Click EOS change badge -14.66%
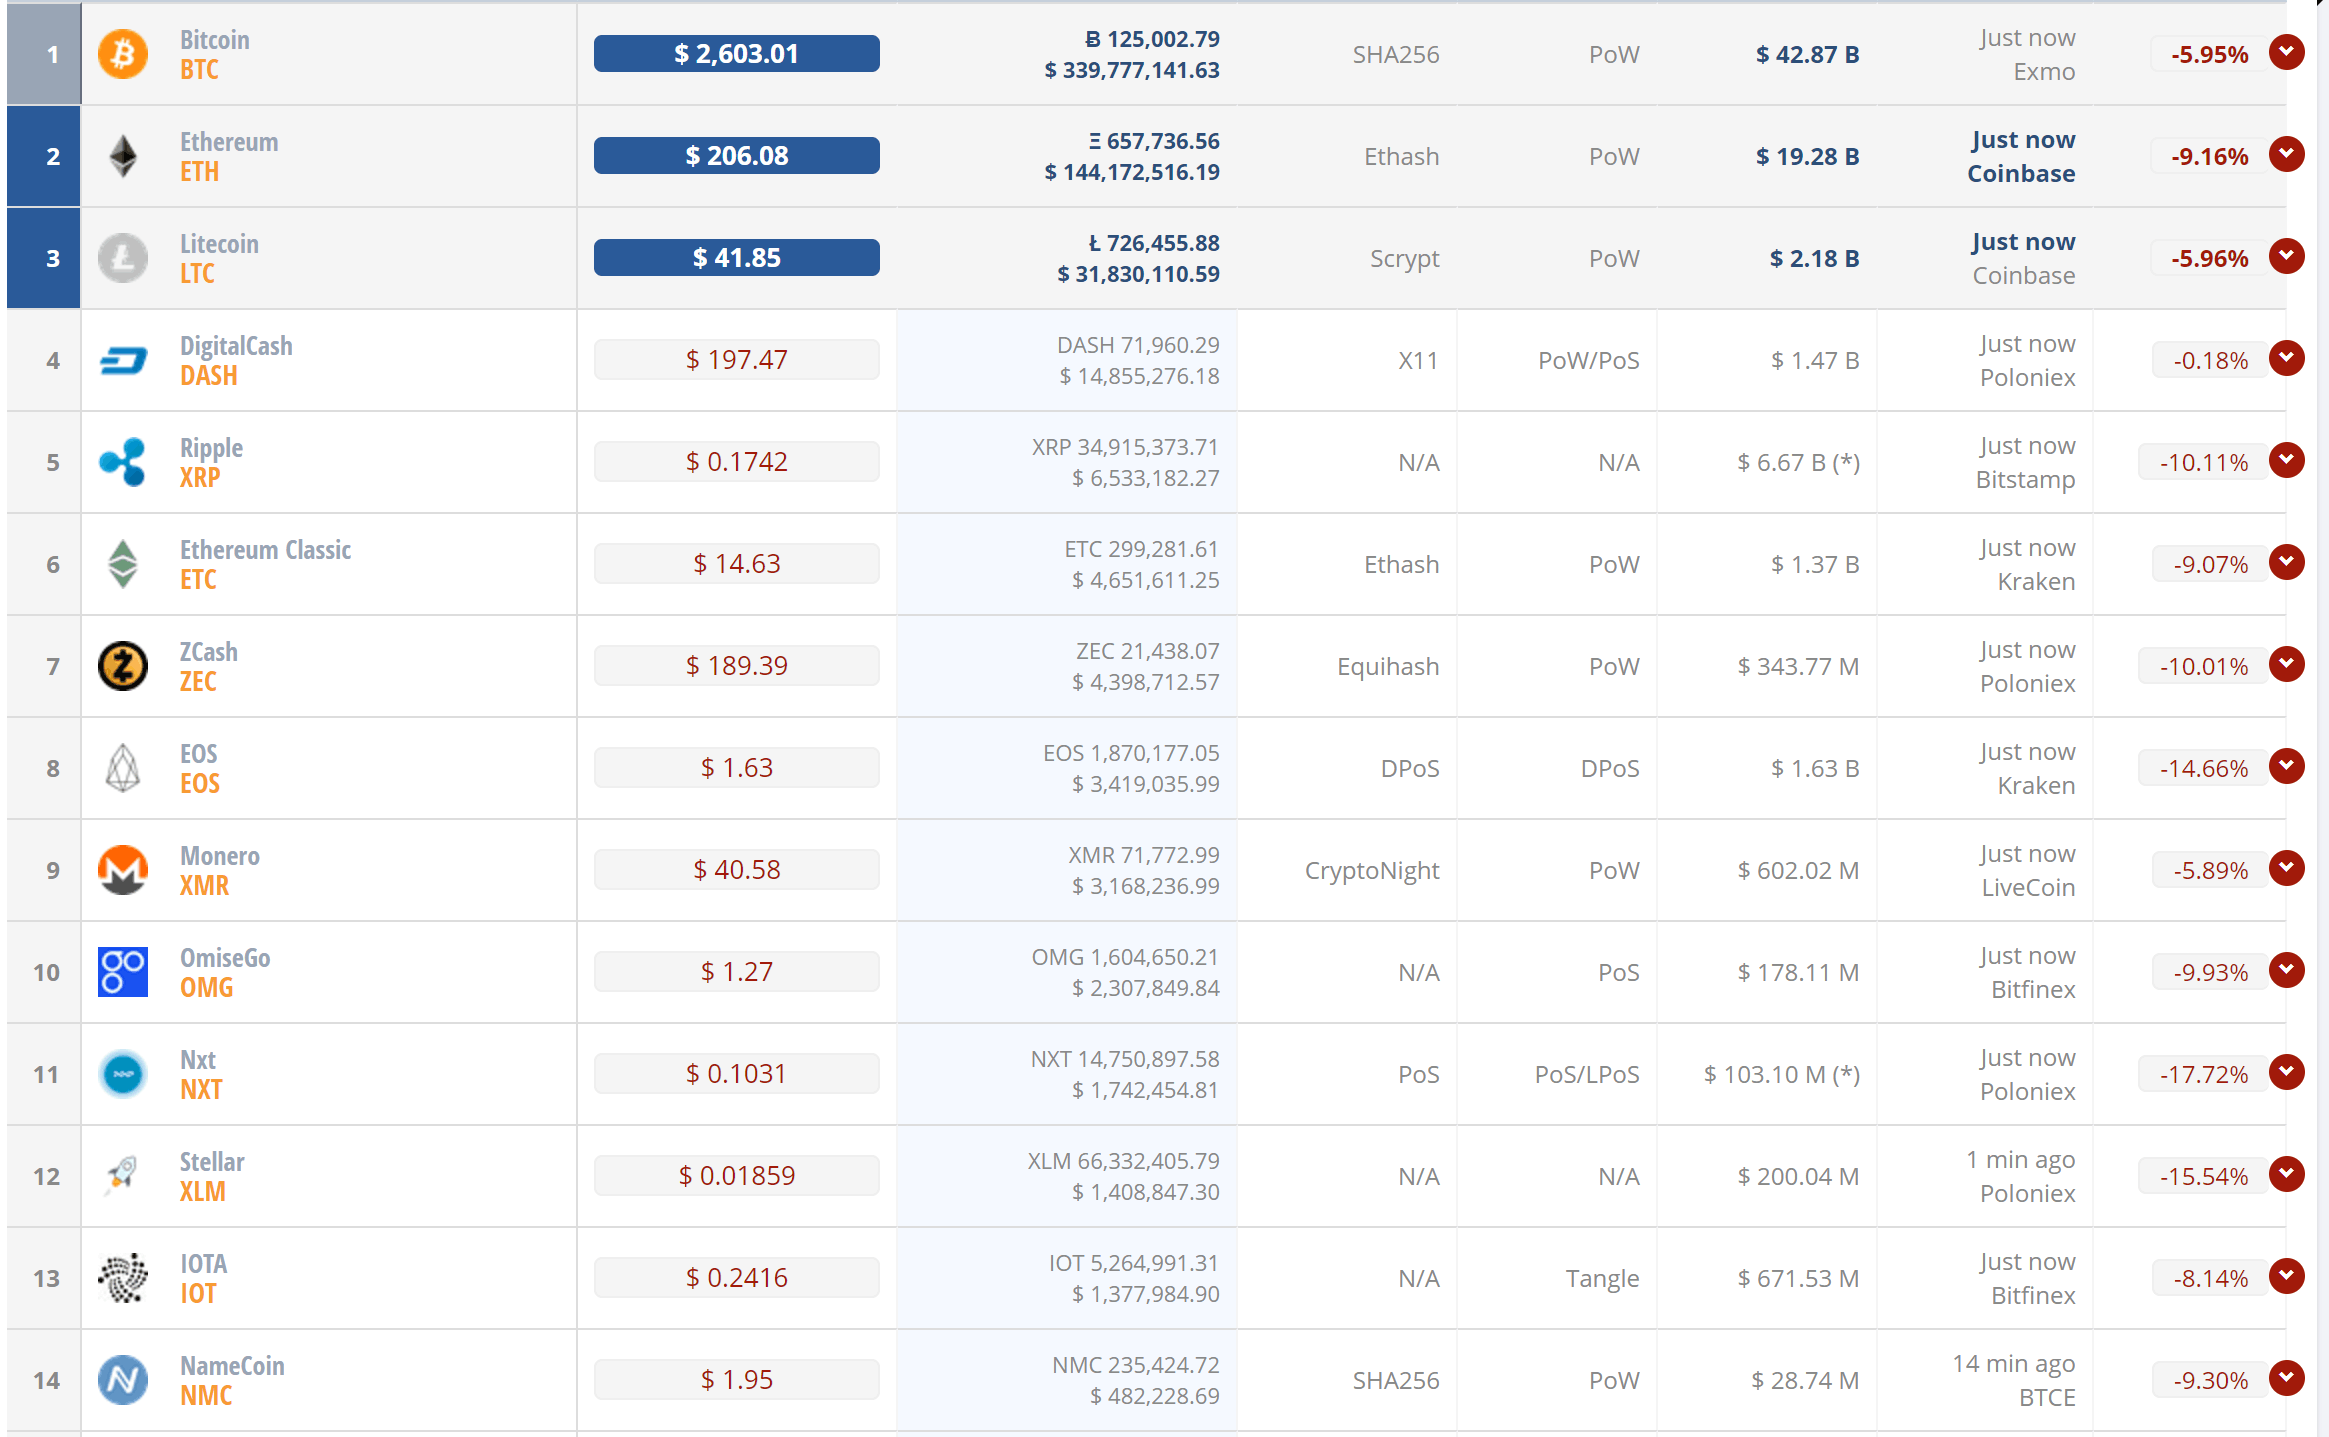The height and width of the screenshot is (1437, 2329). tap(2203, 768)
